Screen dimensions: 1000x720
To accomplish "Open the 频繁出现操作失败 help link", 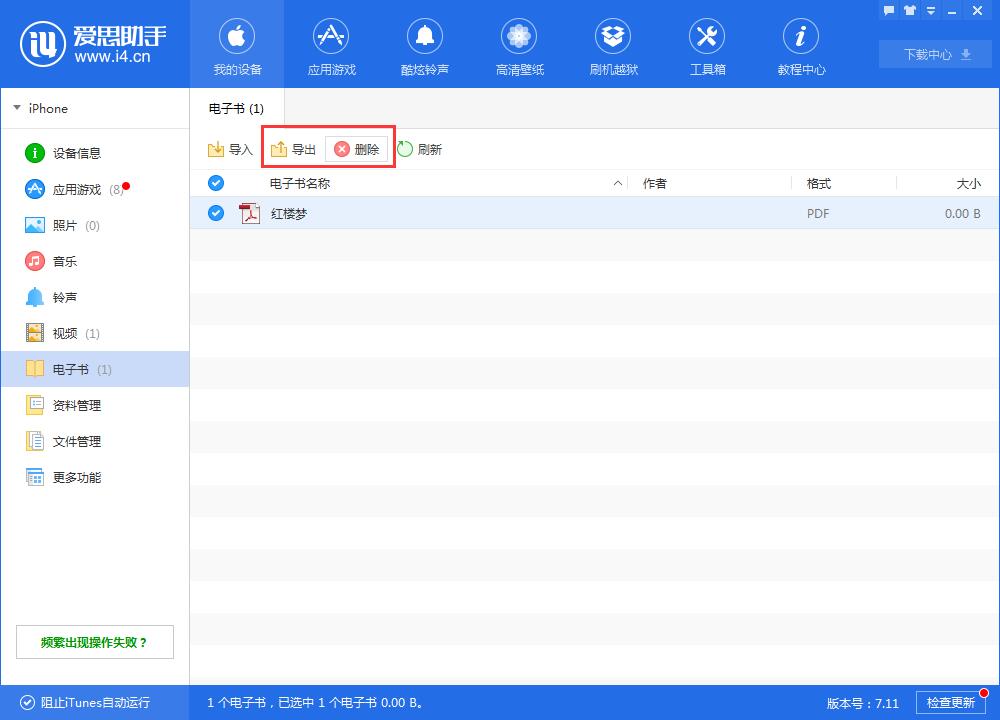I will point(94,641).
